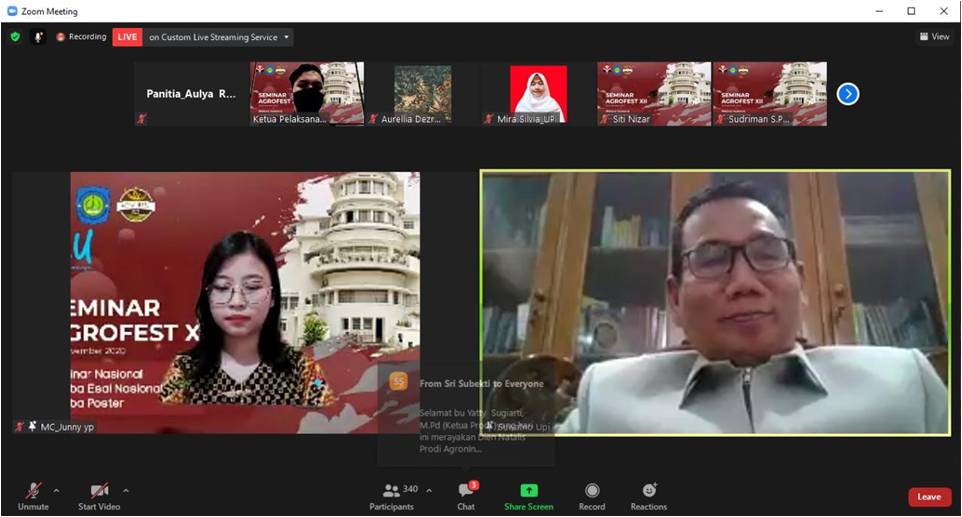Select Mira Silvia_UPI participant thumbnail
The image size is (962, 517).
[x=538, y=94]
